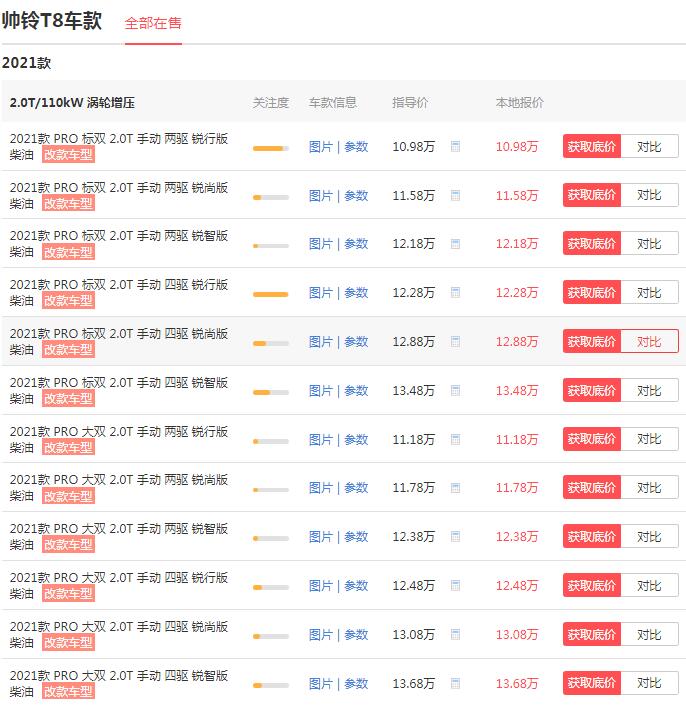Click calculator icon beside 12.38万 guide price
Screen dimensions: 686x705
pyautogui.click(x=455, y=537)
